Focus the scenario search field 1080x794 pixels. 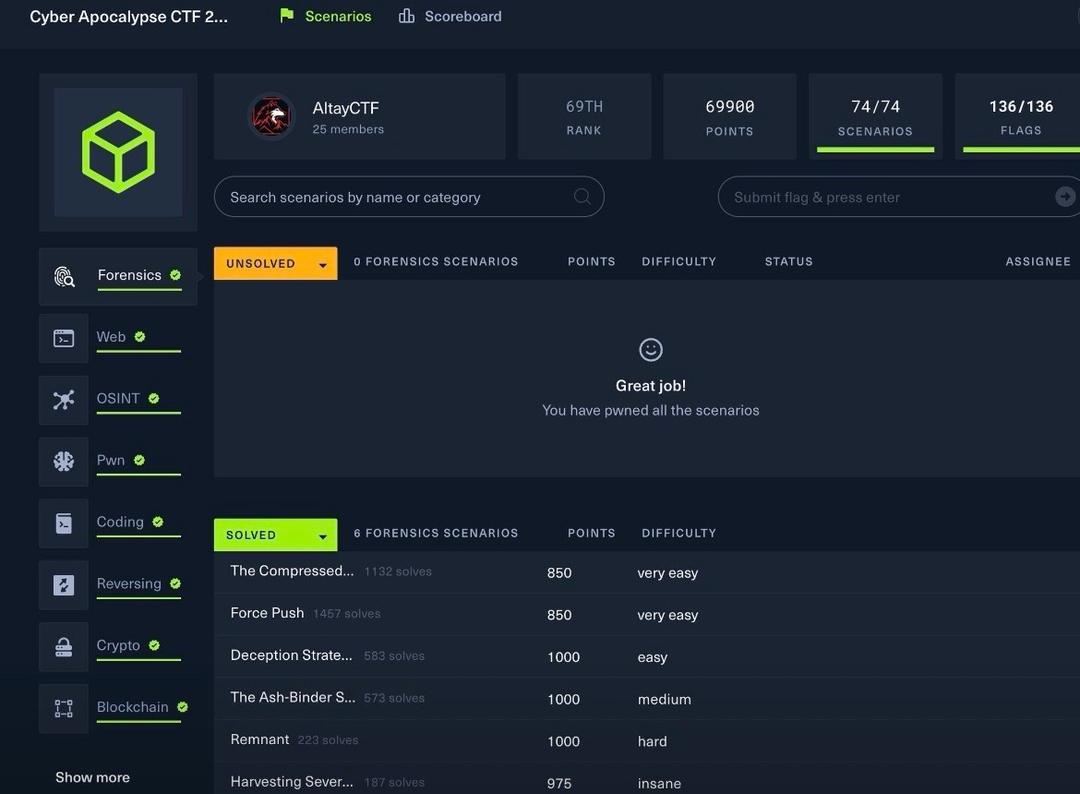click(409, 197)
